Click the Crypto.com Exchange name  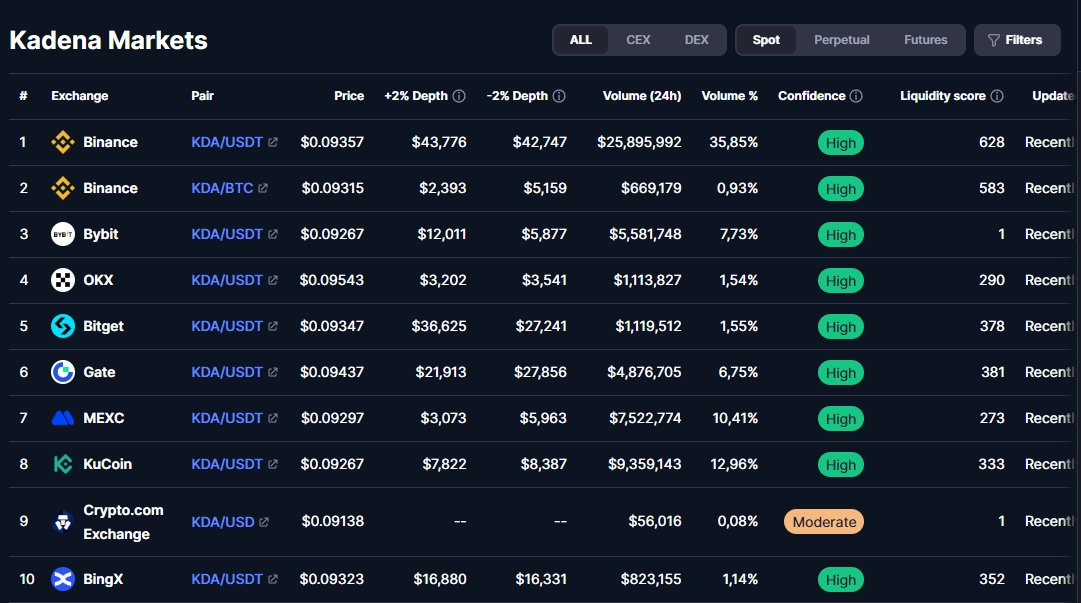(x=123, y=522)
